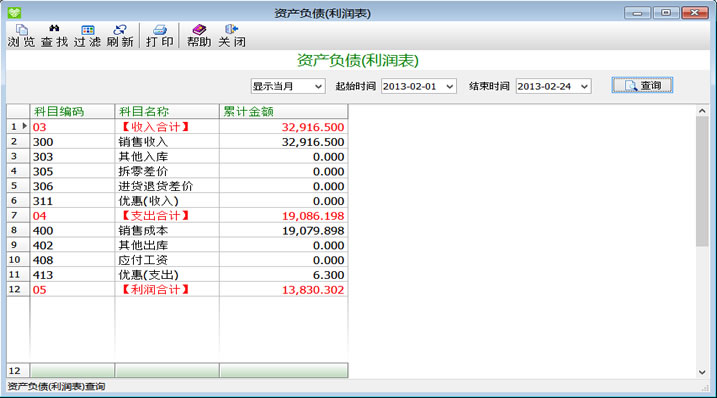Click subject code 303

click(43, 156)
